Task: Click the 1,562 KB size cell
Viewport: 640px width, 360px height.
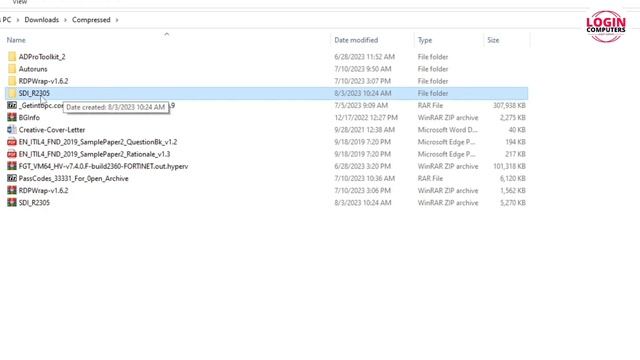Action: click(x=513, y=191)
